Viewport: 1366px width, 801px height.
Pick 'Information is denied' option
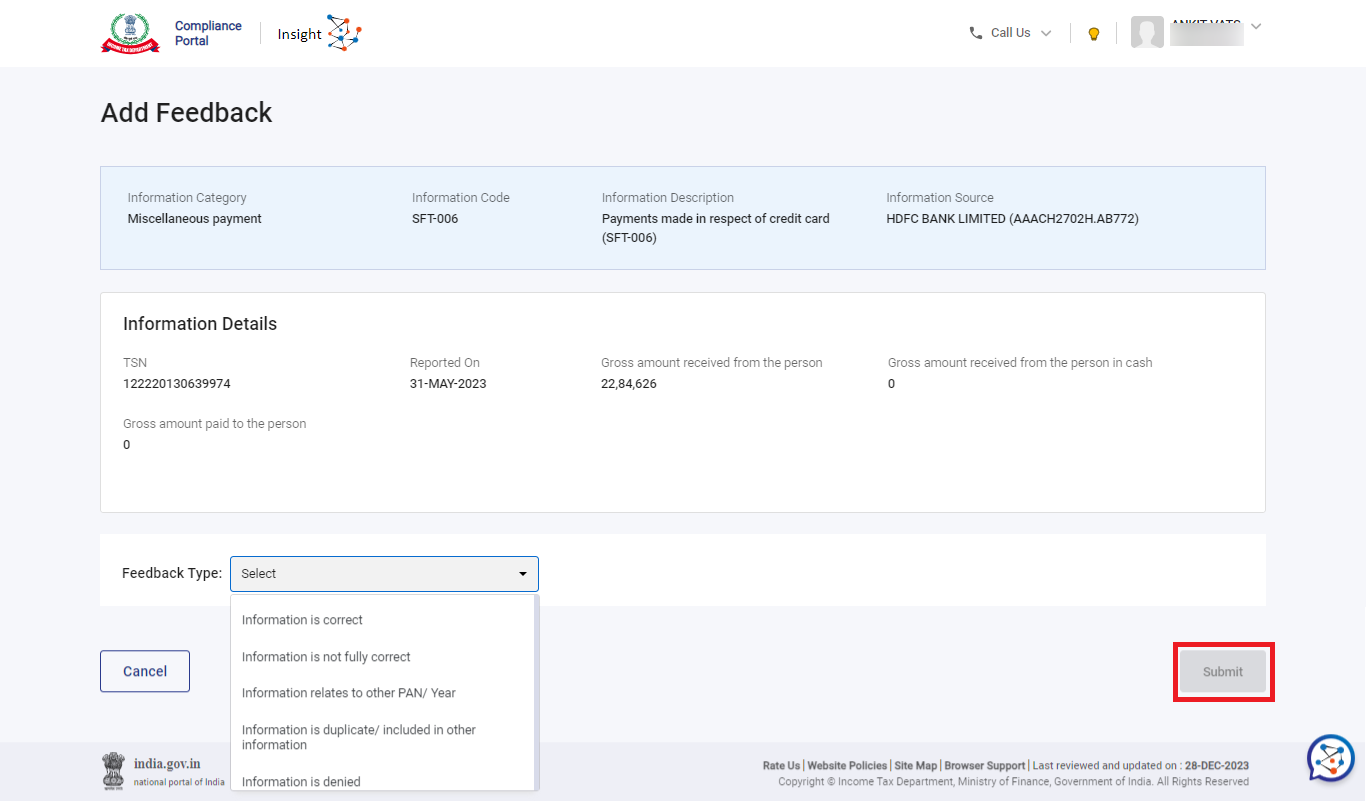(301, 782)
